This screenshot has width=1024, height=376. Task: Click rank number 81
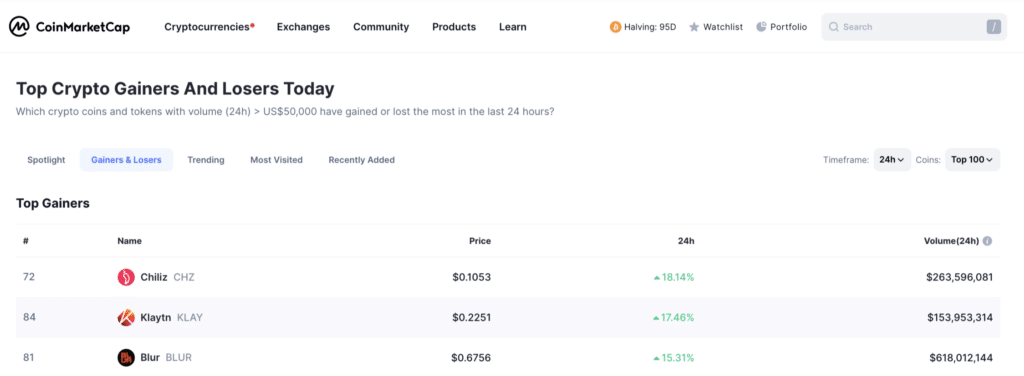[x=28, y=358]
